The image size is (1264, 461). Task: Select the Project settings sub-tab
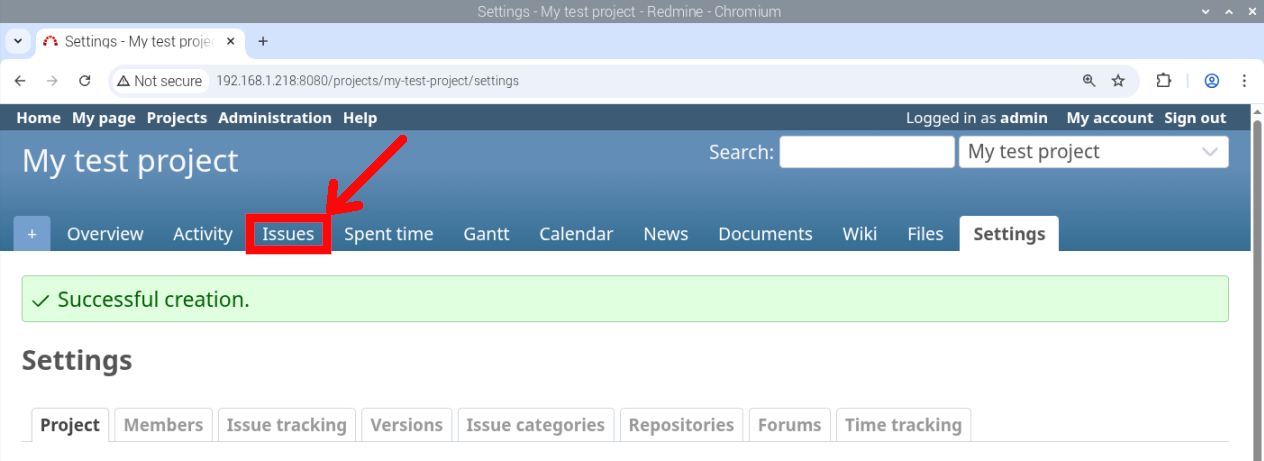70,425
